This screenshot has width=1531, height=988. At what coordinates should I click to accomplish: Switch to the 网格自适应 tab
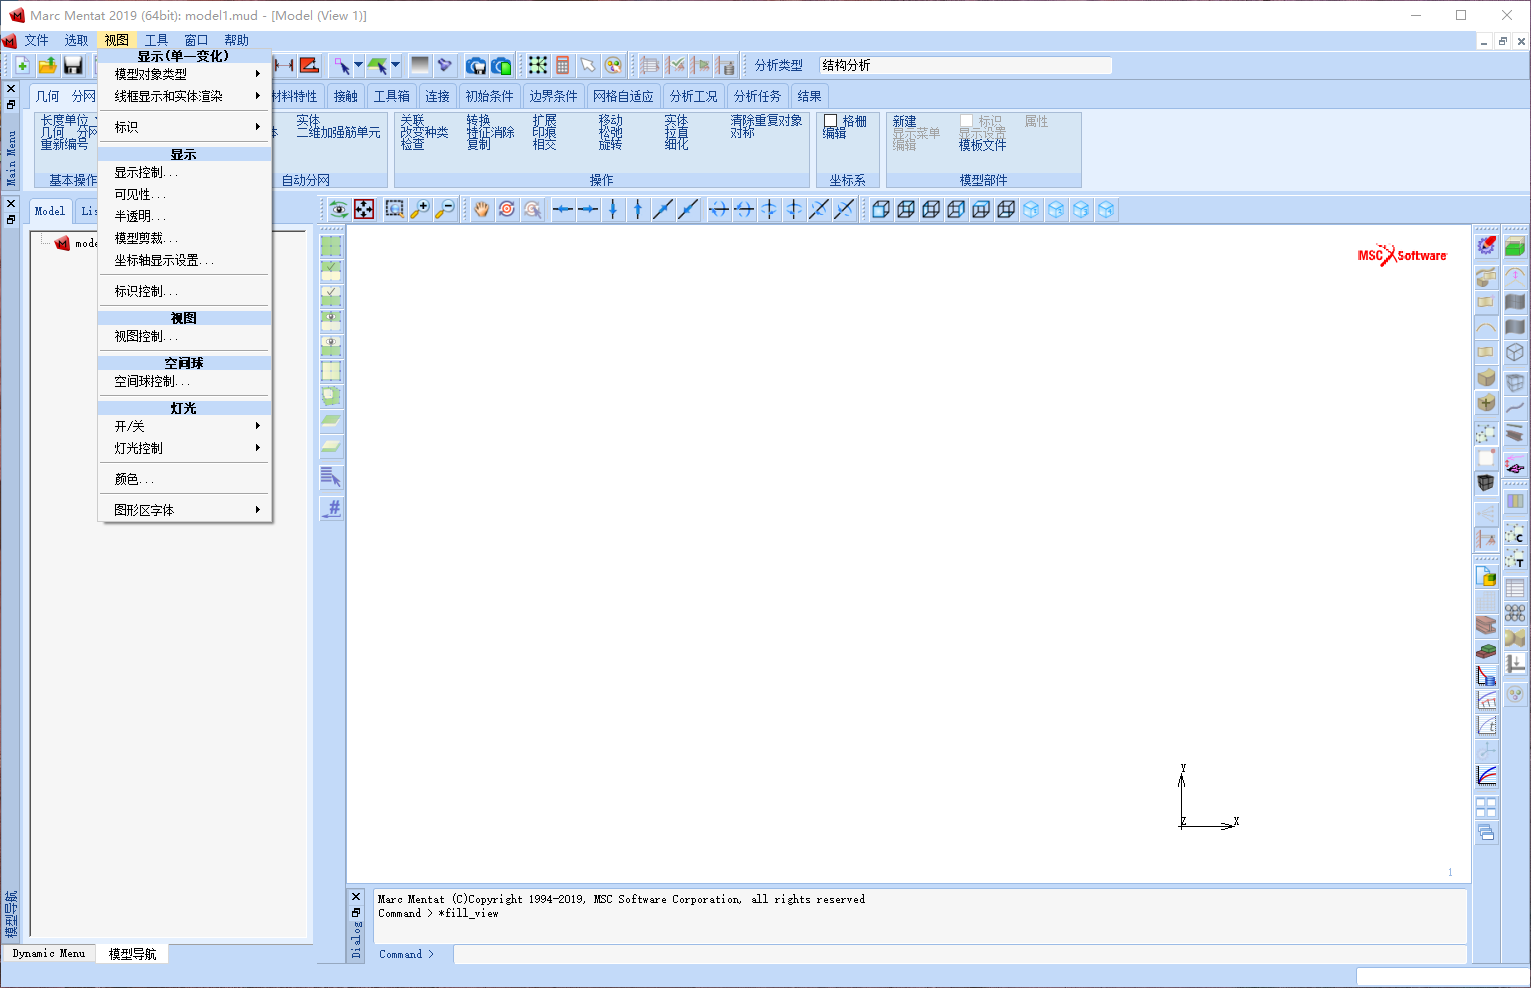(623, 96)
